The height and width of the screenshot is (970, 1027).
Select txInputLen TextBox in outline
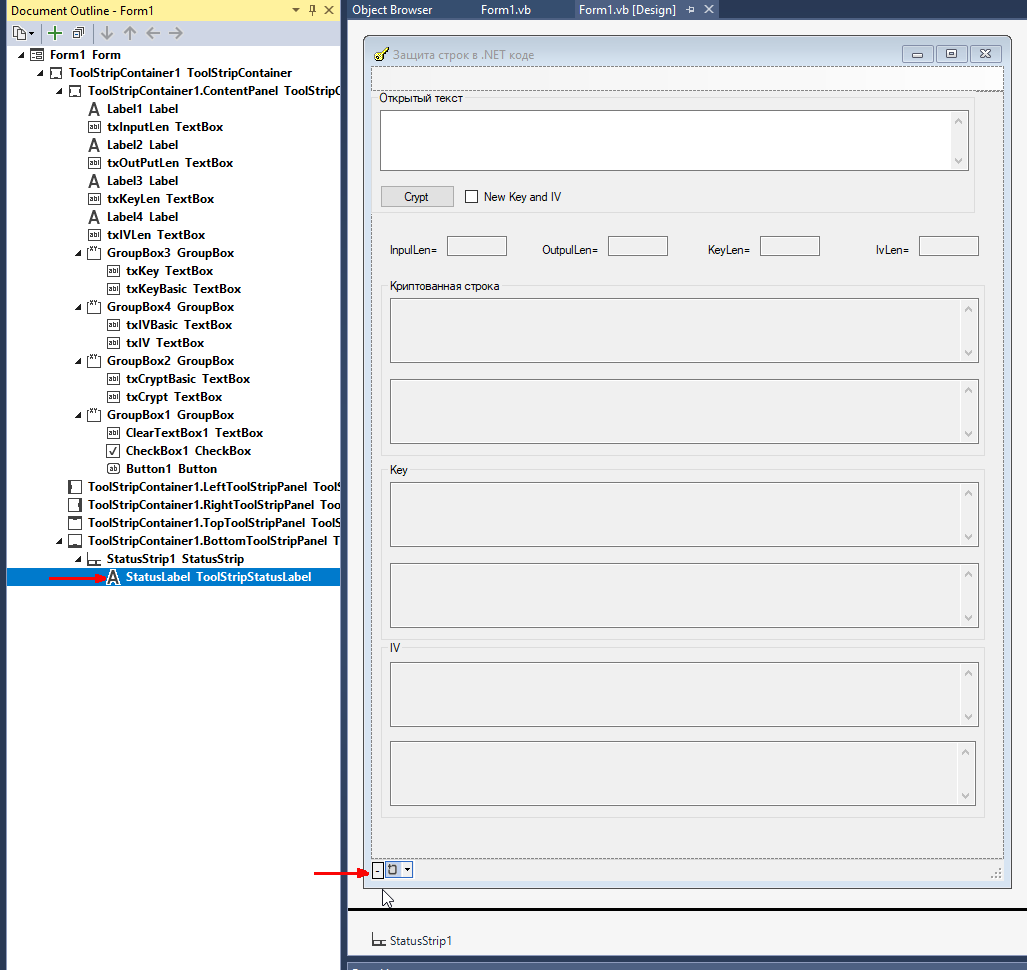point(164,127)
